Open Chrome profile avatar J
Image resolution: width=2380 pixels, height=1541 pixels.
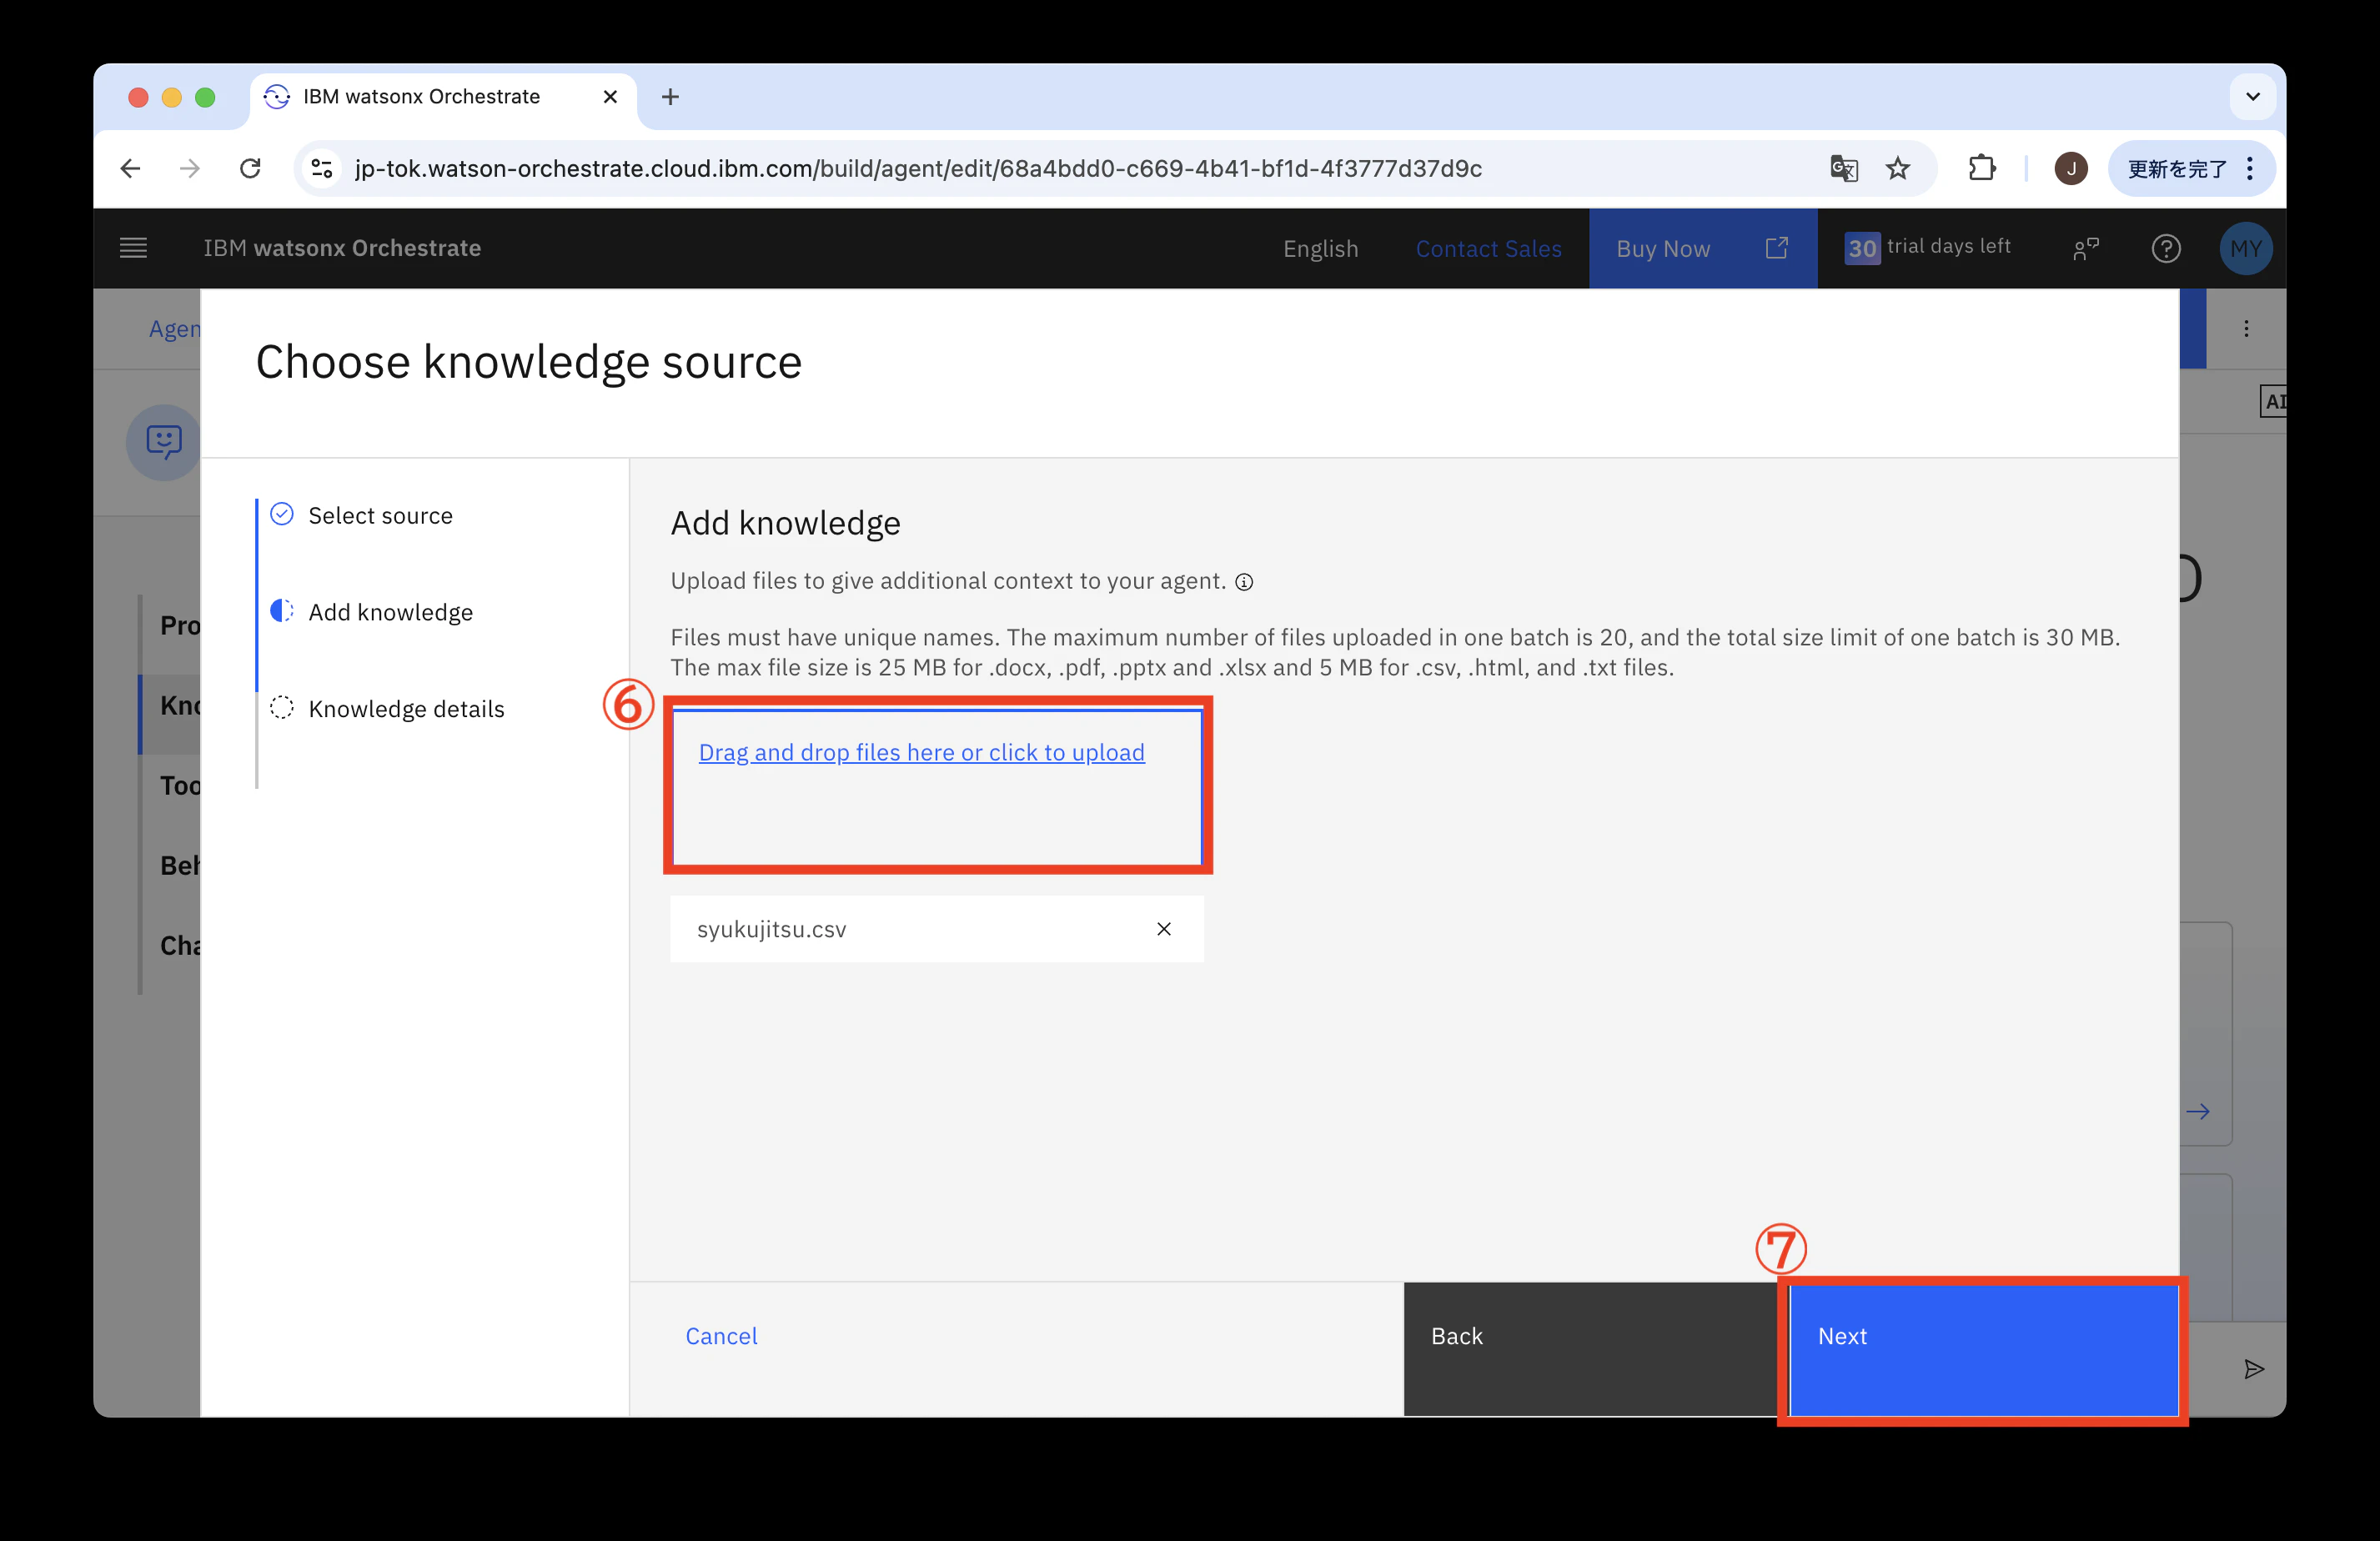click(x=2070, y=168)
